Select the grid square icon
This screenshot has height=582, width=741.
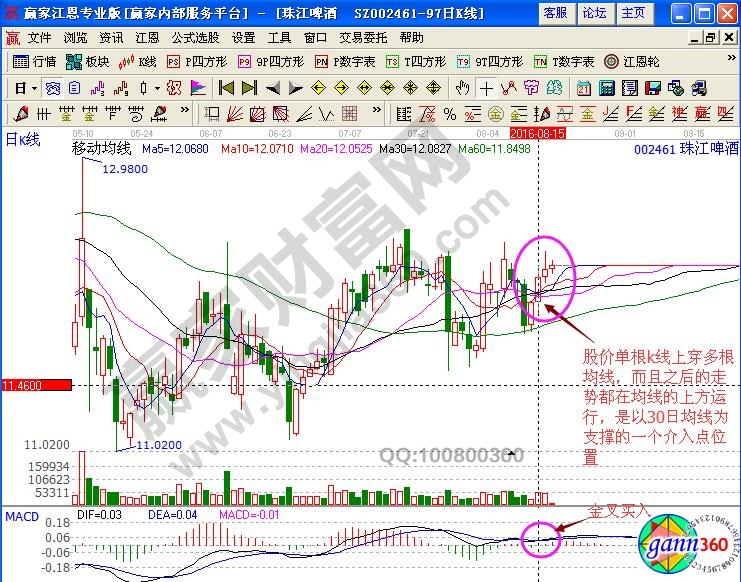350,114
